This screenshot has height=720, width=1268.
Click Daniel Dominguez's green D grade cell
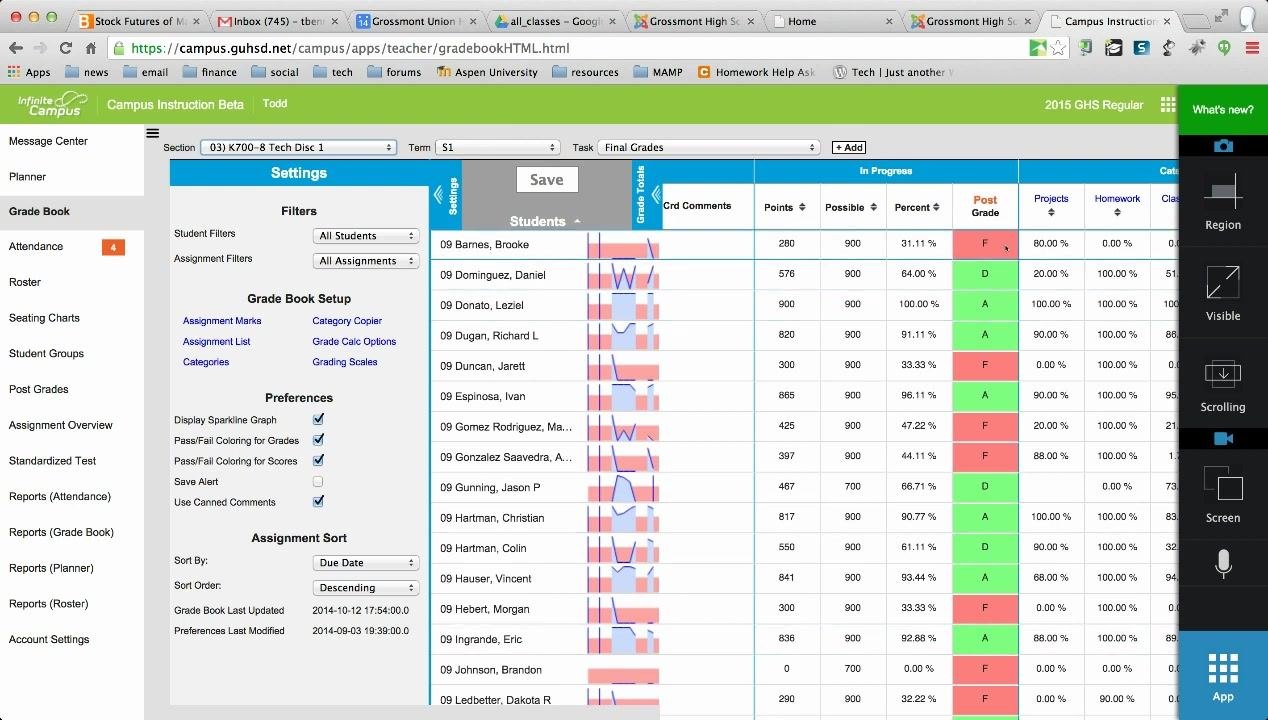pyautogui.click(x=985, y=274)
